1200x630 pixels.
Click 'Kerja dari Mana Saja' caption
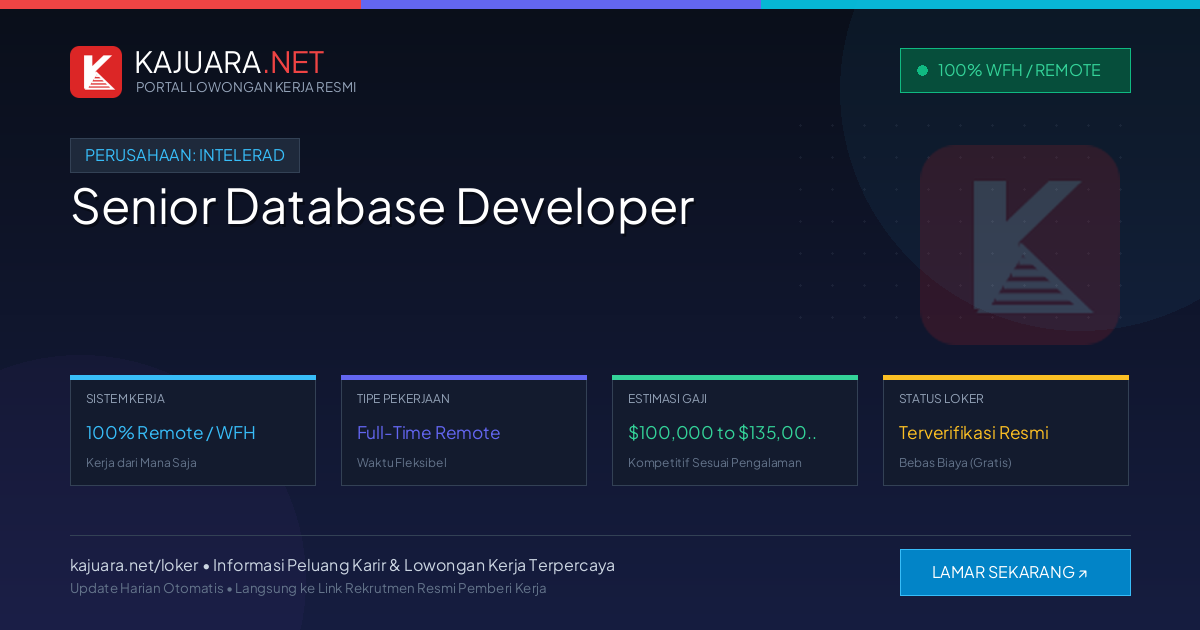click(x=141, y=463)
